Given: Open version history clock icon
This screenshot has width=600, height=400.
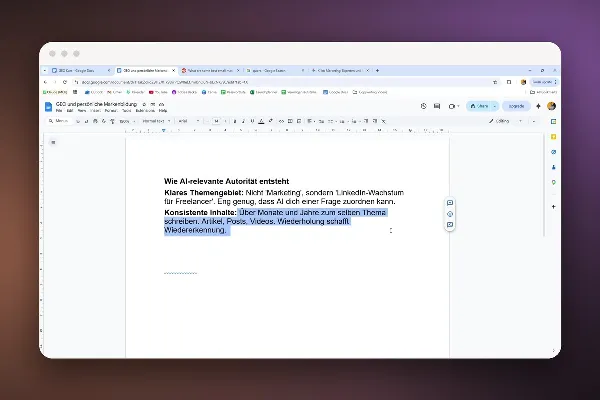Looking at the screenshot, I should pos(423,106).
